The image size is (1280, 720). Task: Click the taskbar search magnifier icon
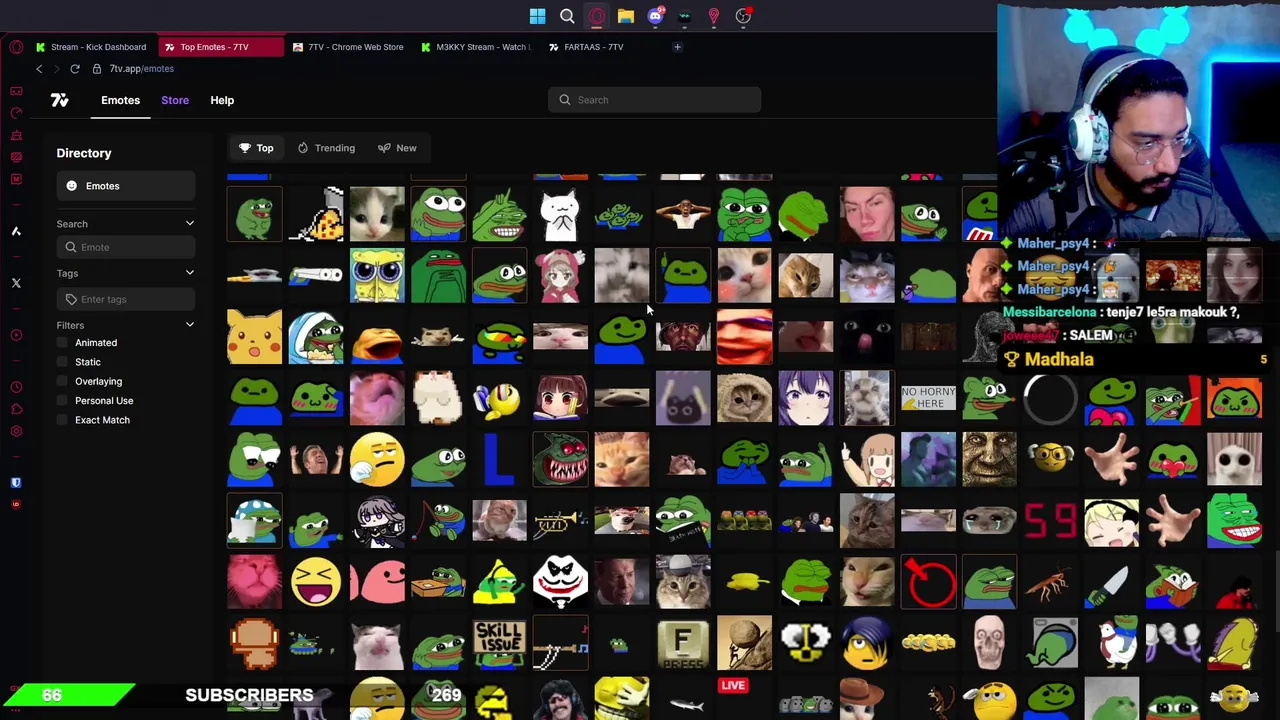pos(567,16)
